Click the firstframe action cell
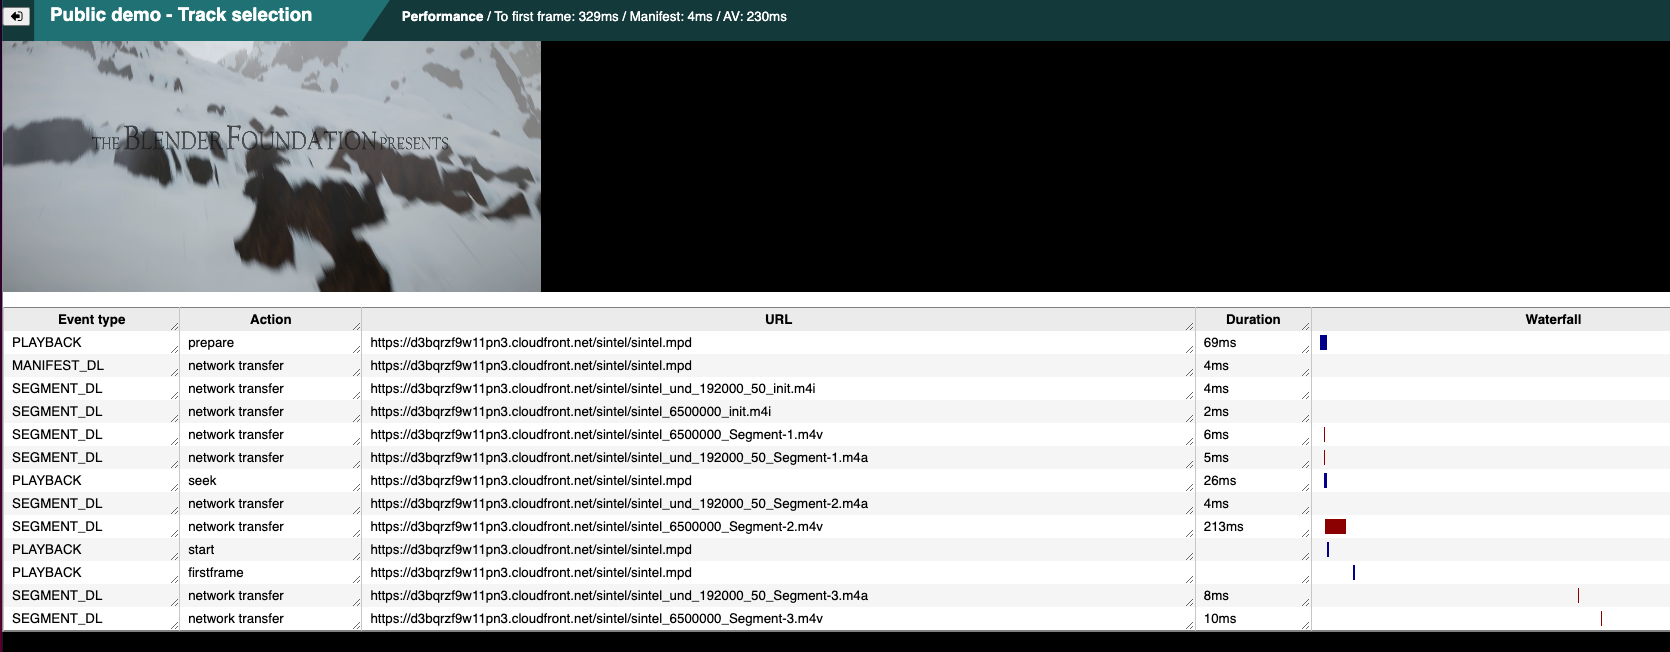Image resolution: width=1670 pixels, height=652 pixels. (216, 573)
